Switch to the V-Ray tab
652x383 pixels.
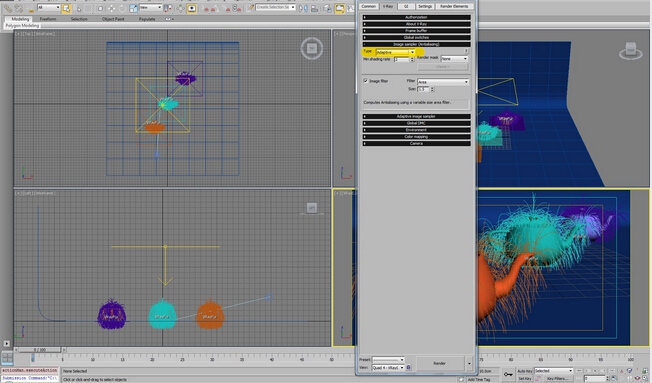pyautogui.click(x=388, y=6)
